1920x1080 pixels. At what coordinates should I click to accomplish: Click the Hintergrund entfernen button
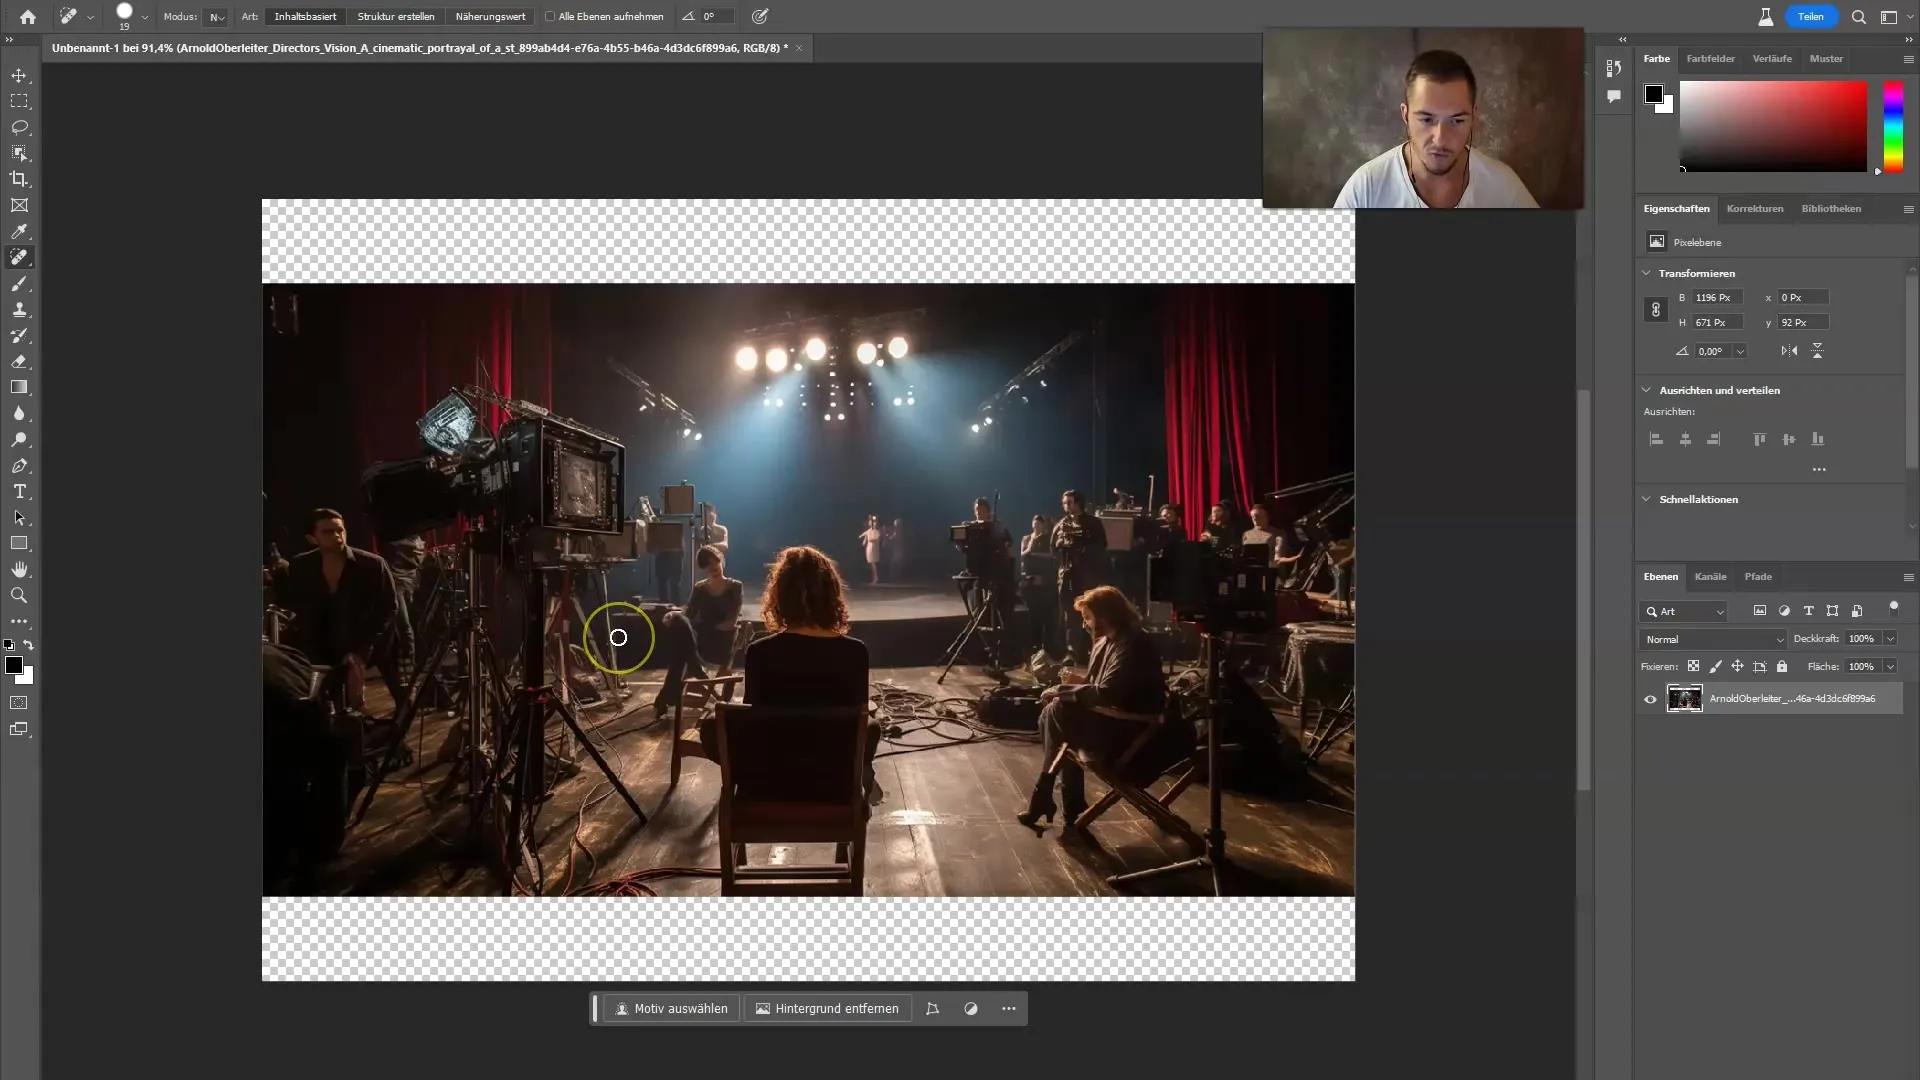pos(825,1007)
